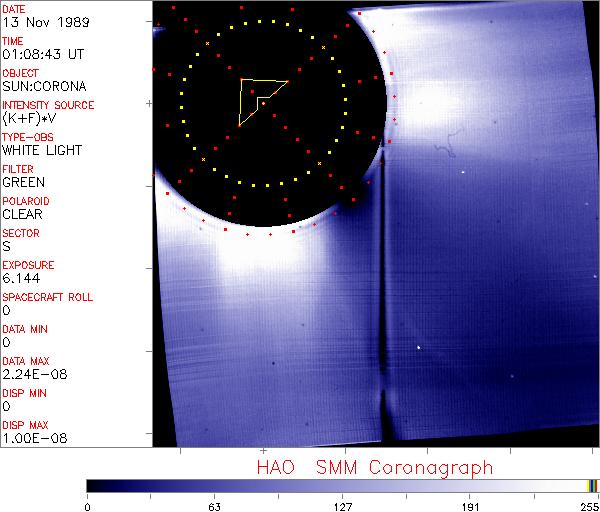Click the 'POLAROID' label
Screen dimensions: 600x512
(26, 201)
